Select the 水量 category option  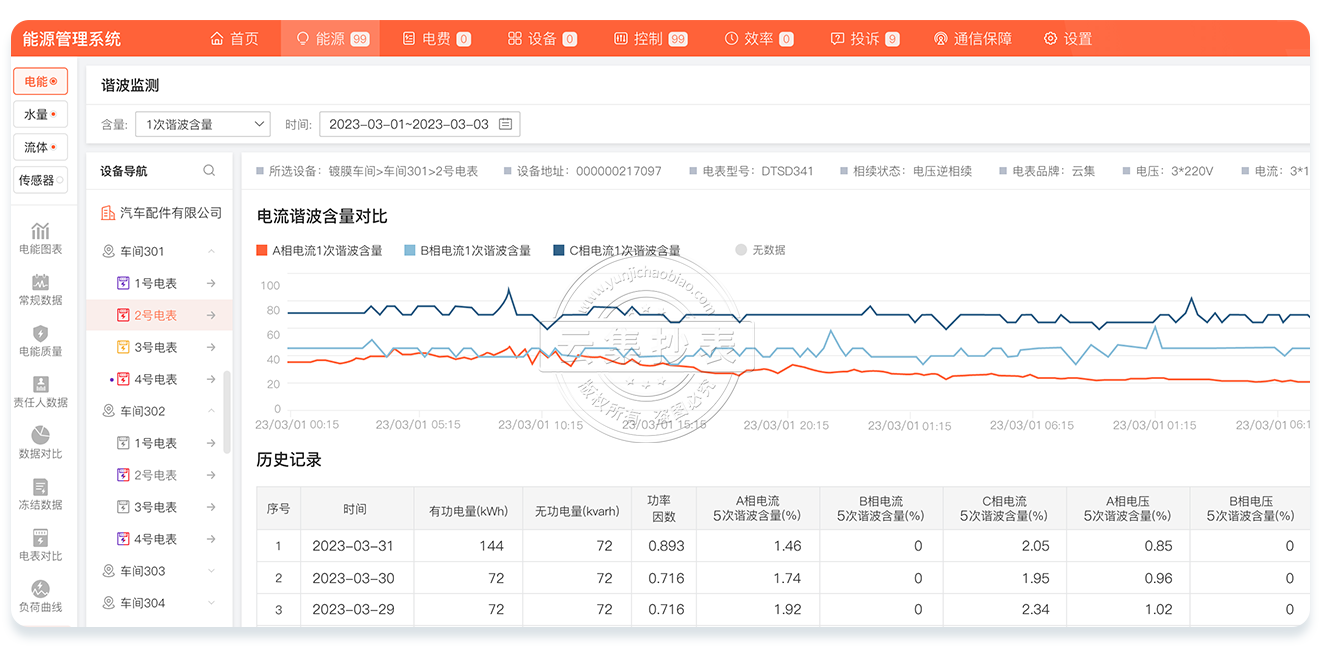pyautogui.click(x=40, y=115)
